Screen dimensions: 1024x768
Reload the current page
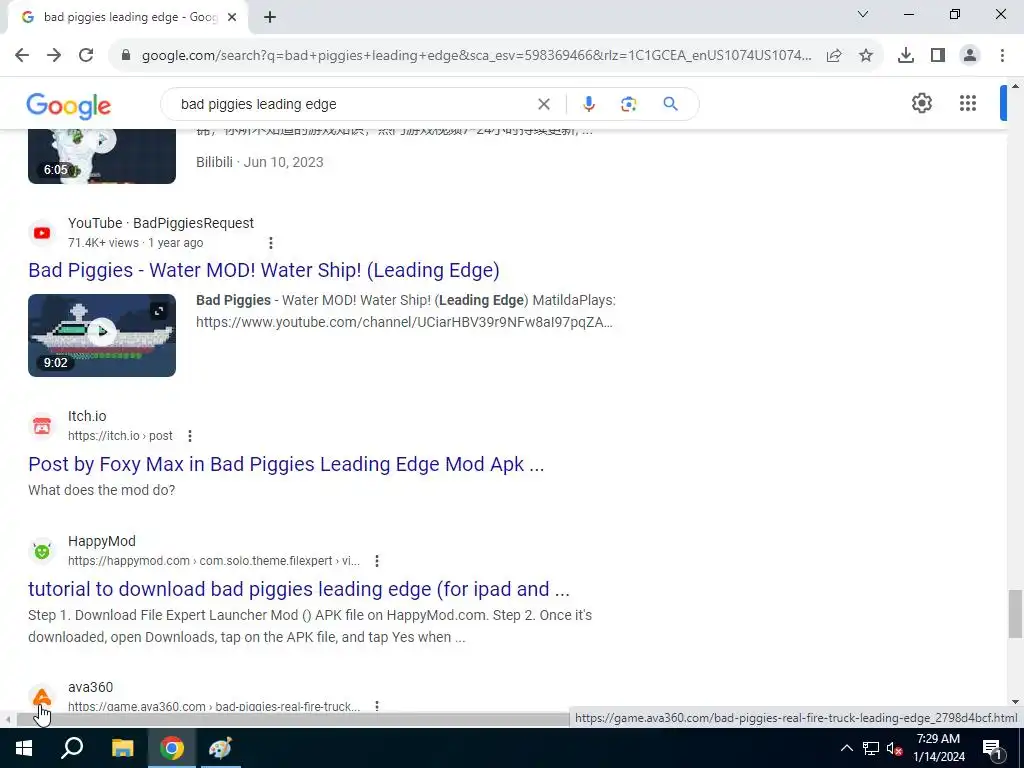click(x=86, y=56)
